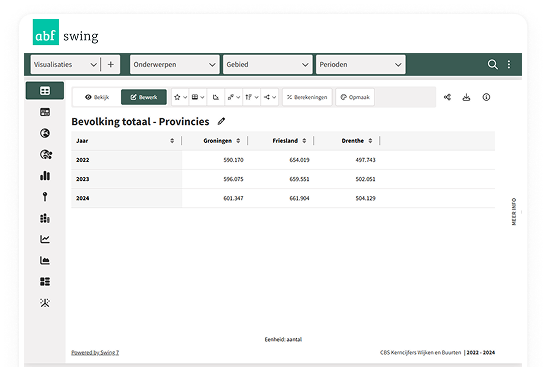547x367 pixels.
Task: Switch to Bekijk view mode
Action: point(97,97)
